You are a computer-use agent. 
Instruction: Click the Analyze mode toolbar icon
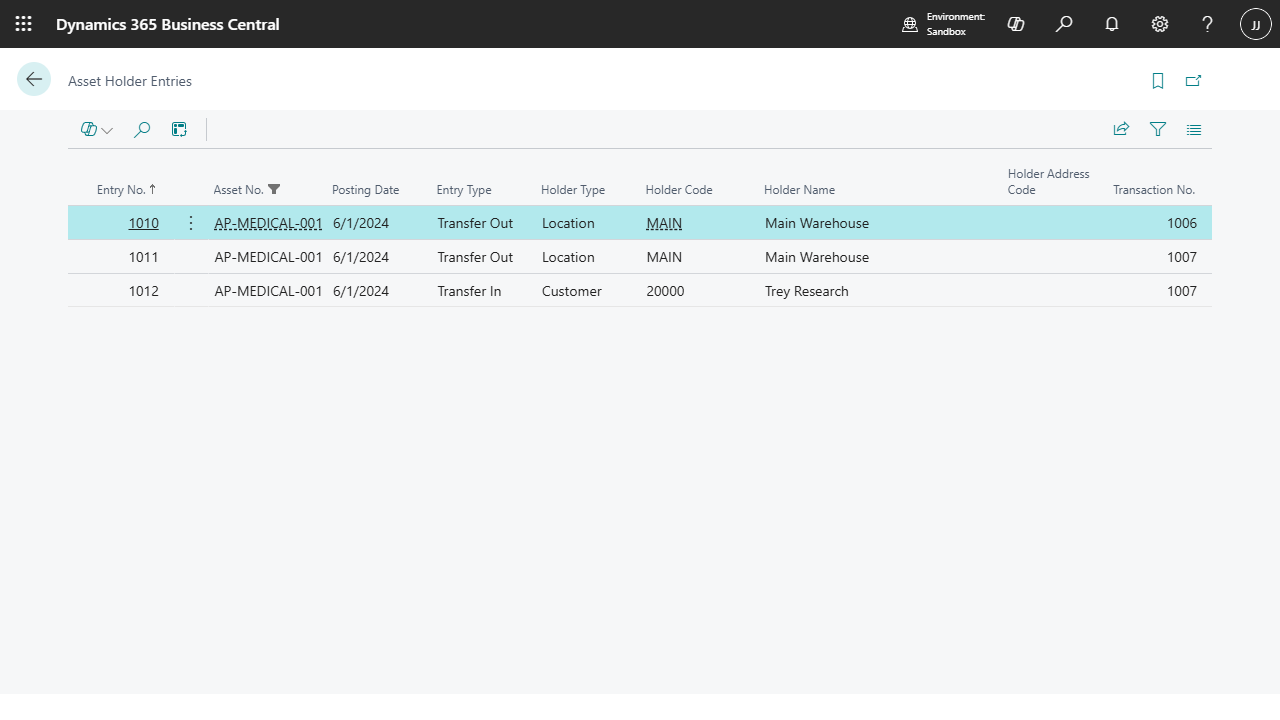point(179,129)
